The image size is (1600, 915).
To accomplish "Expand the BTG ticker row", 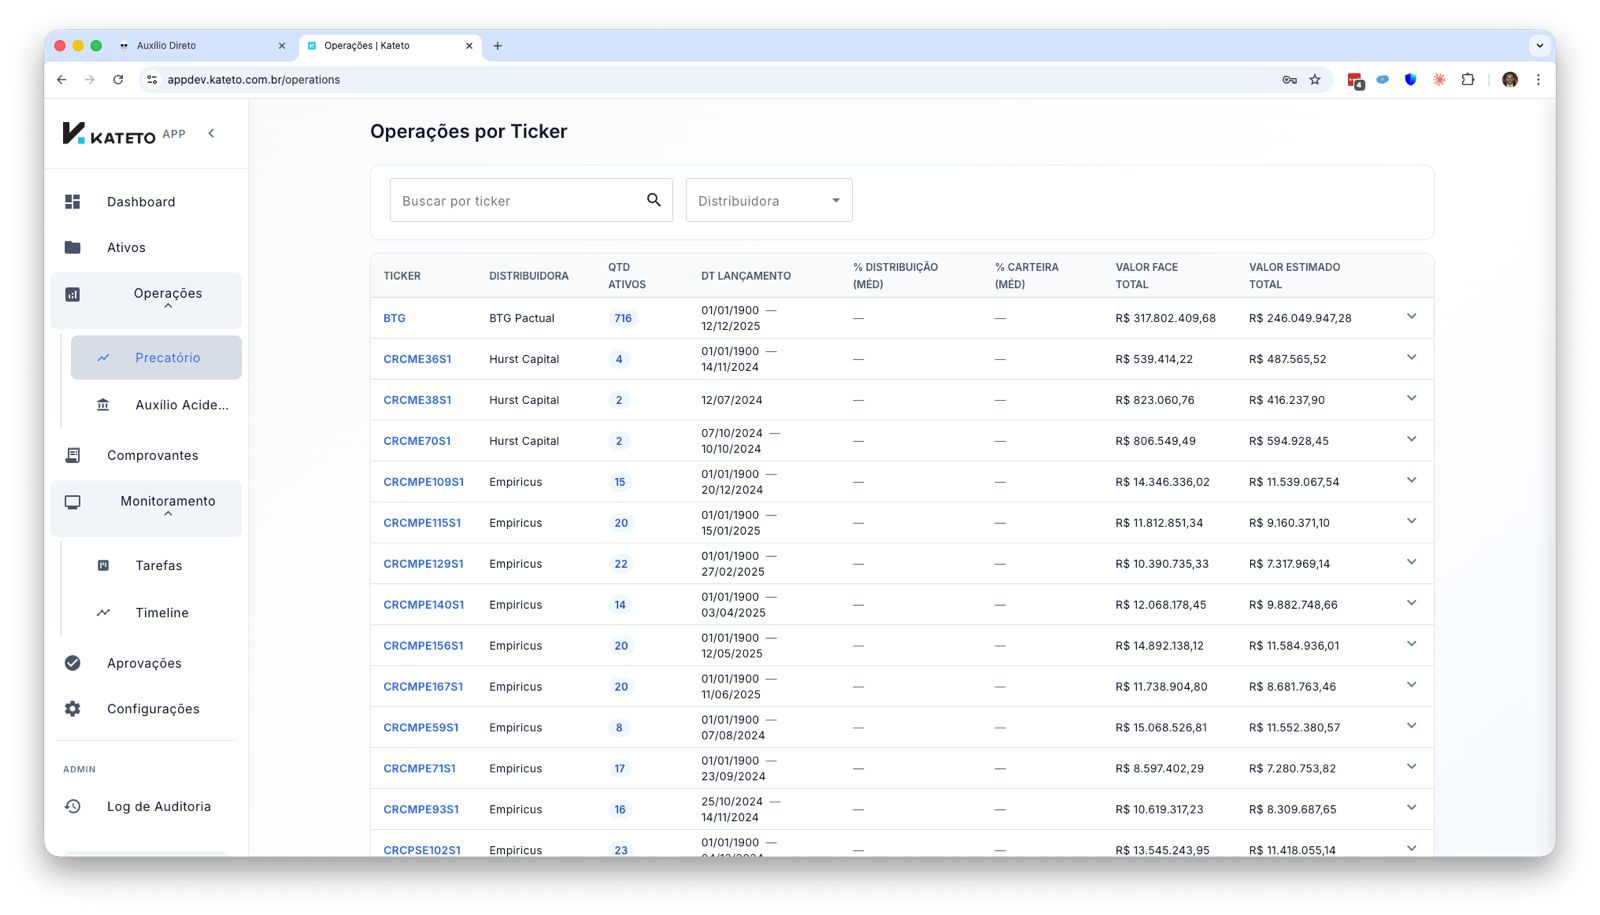I will tap(1411, 317).
